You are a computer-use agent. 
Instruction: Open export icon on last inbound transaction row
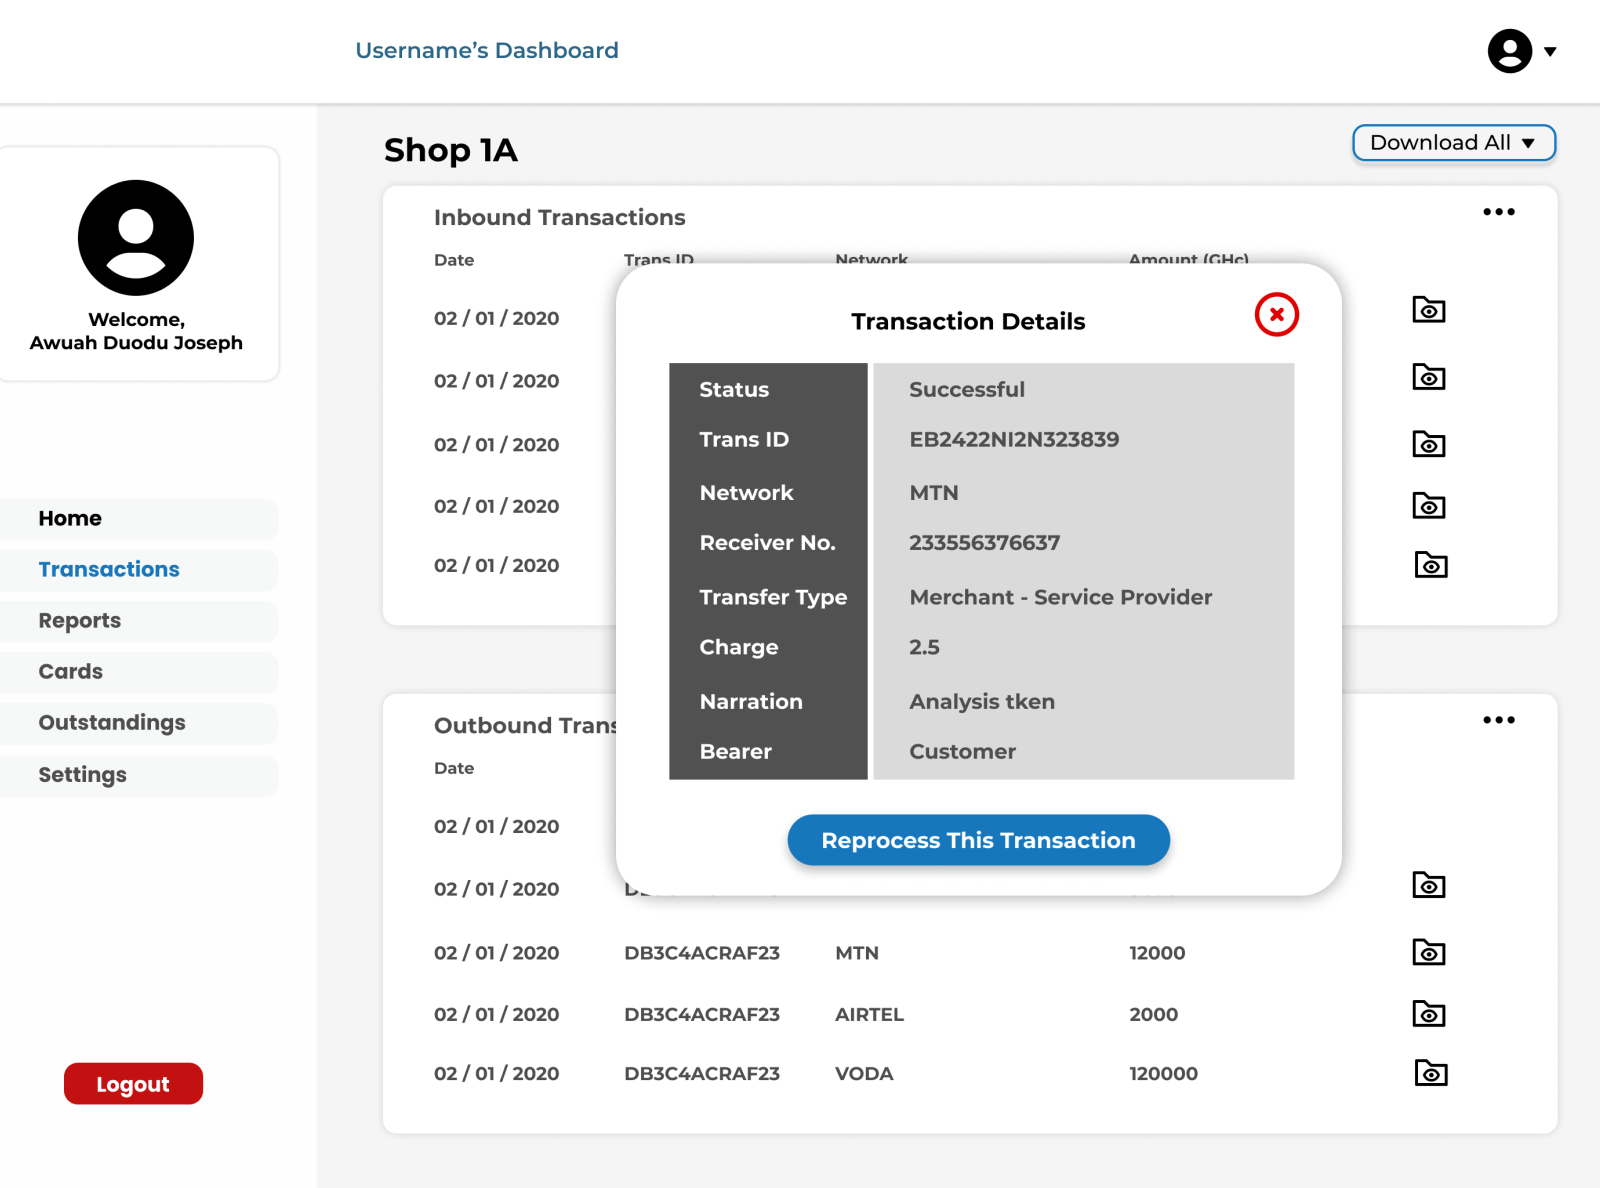1431,565
